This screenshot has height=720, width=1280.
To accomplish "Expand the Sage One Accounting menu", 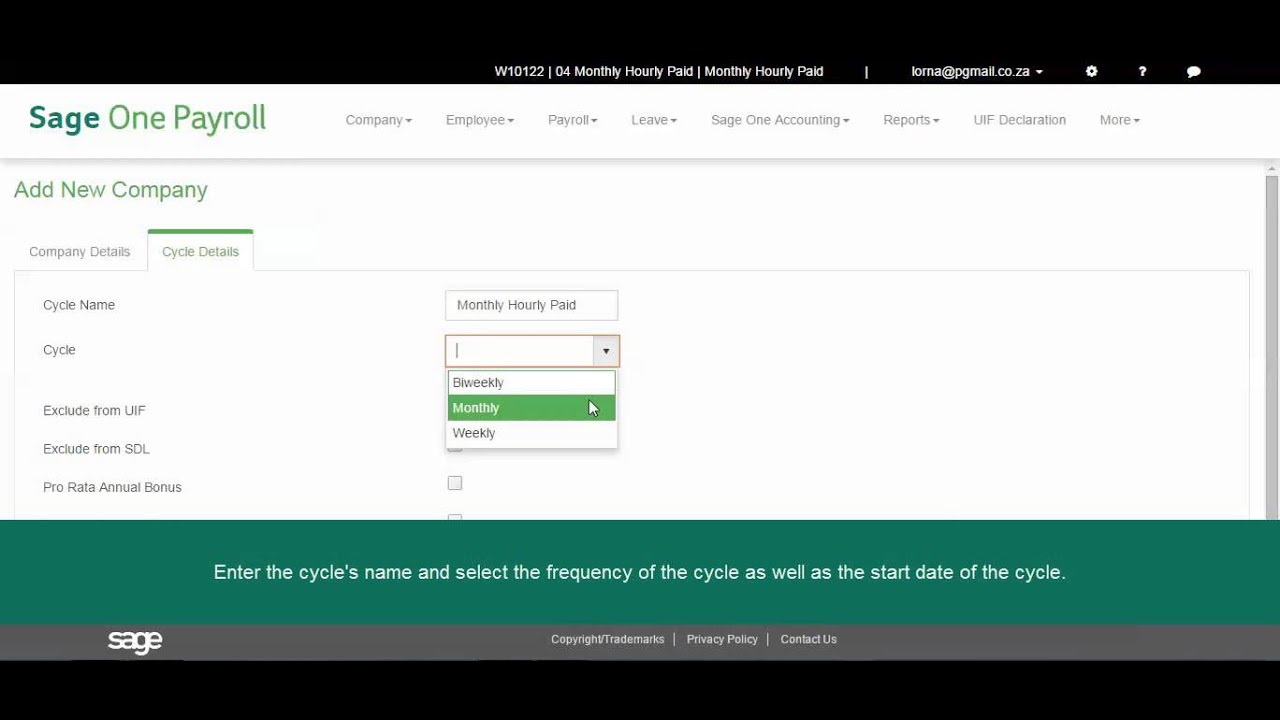I will click(x=780, y=120).
